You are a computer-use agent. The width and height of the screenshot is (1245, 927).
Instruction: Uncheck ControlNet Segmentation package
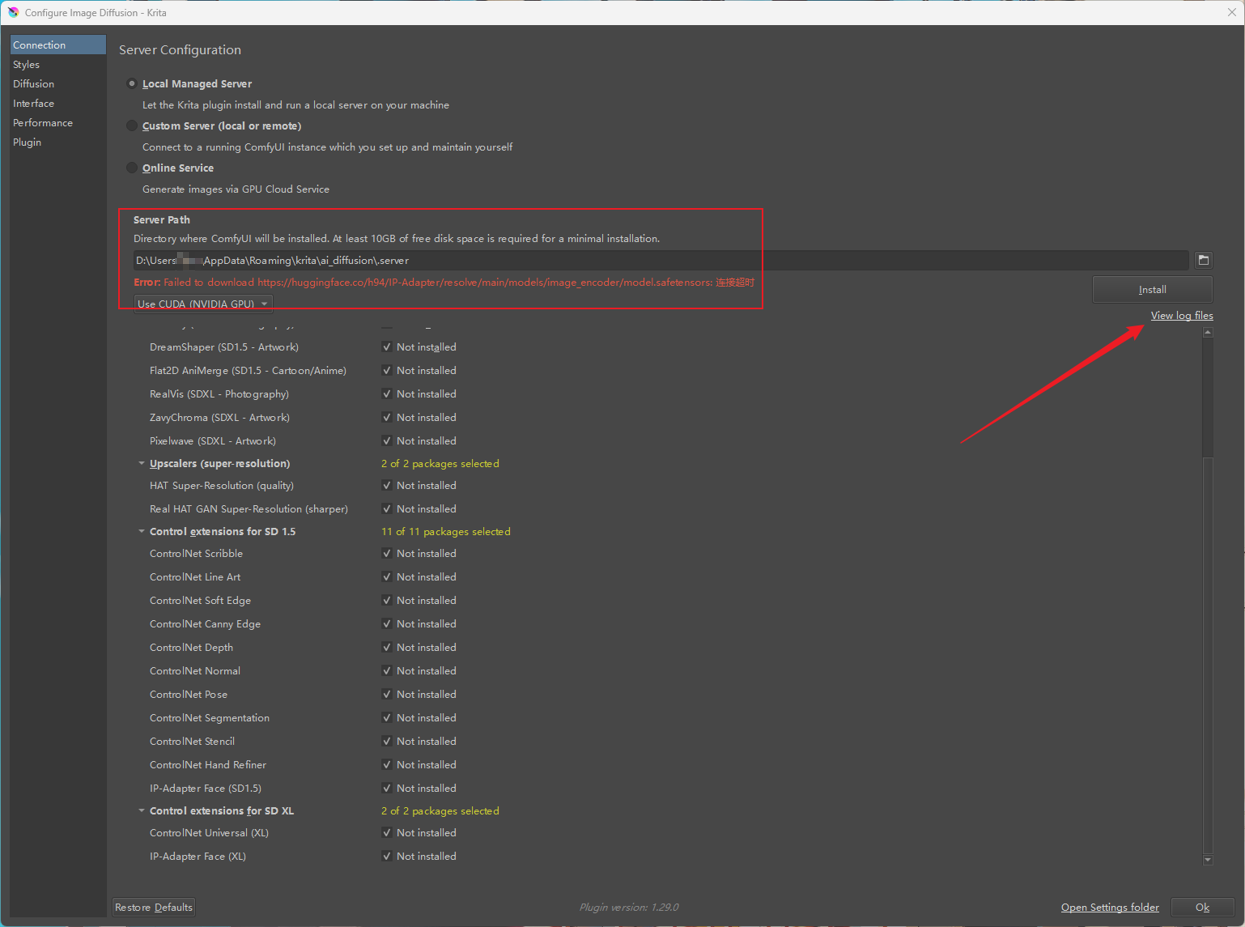386,718
